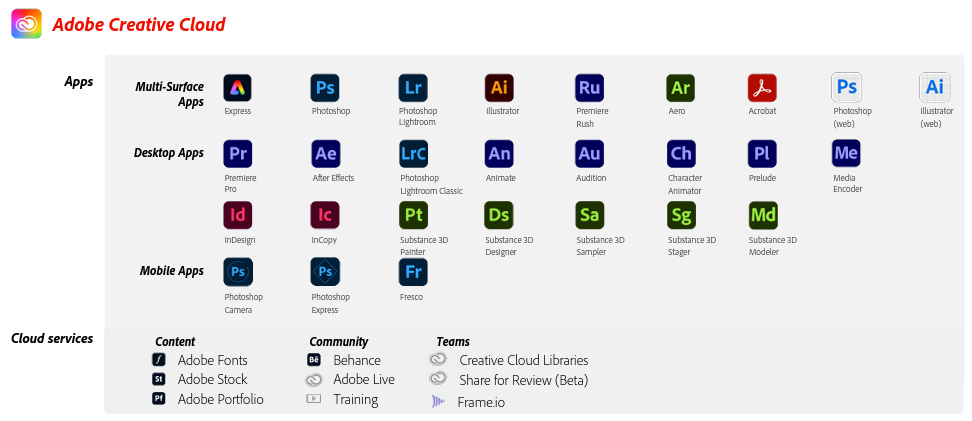Click the Content heading
The image size is (972, 421).
pos(175,342)
